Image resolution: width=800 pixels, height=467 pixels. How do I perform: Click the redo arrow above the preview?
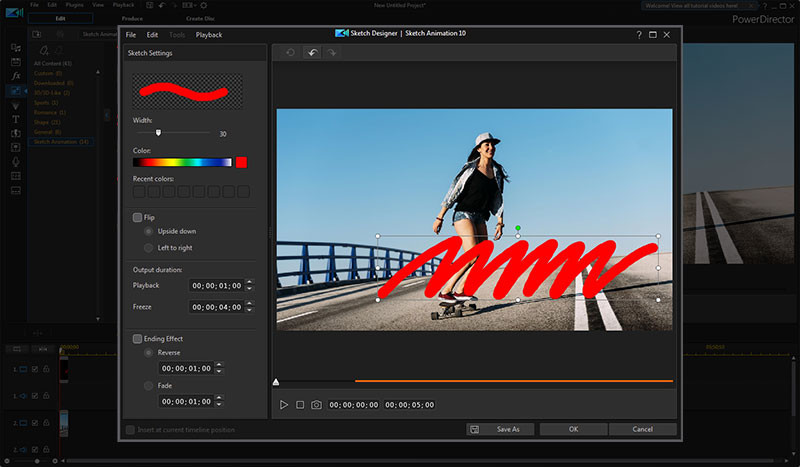[332, 53]
